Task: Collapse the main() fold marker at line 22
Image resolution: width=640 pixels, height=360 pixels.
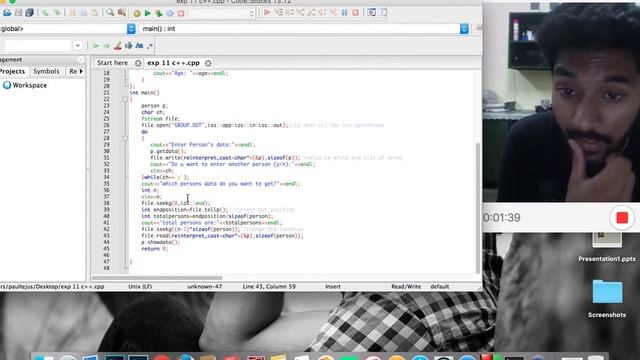Action: pyautogui.click(x=125, y=99)
